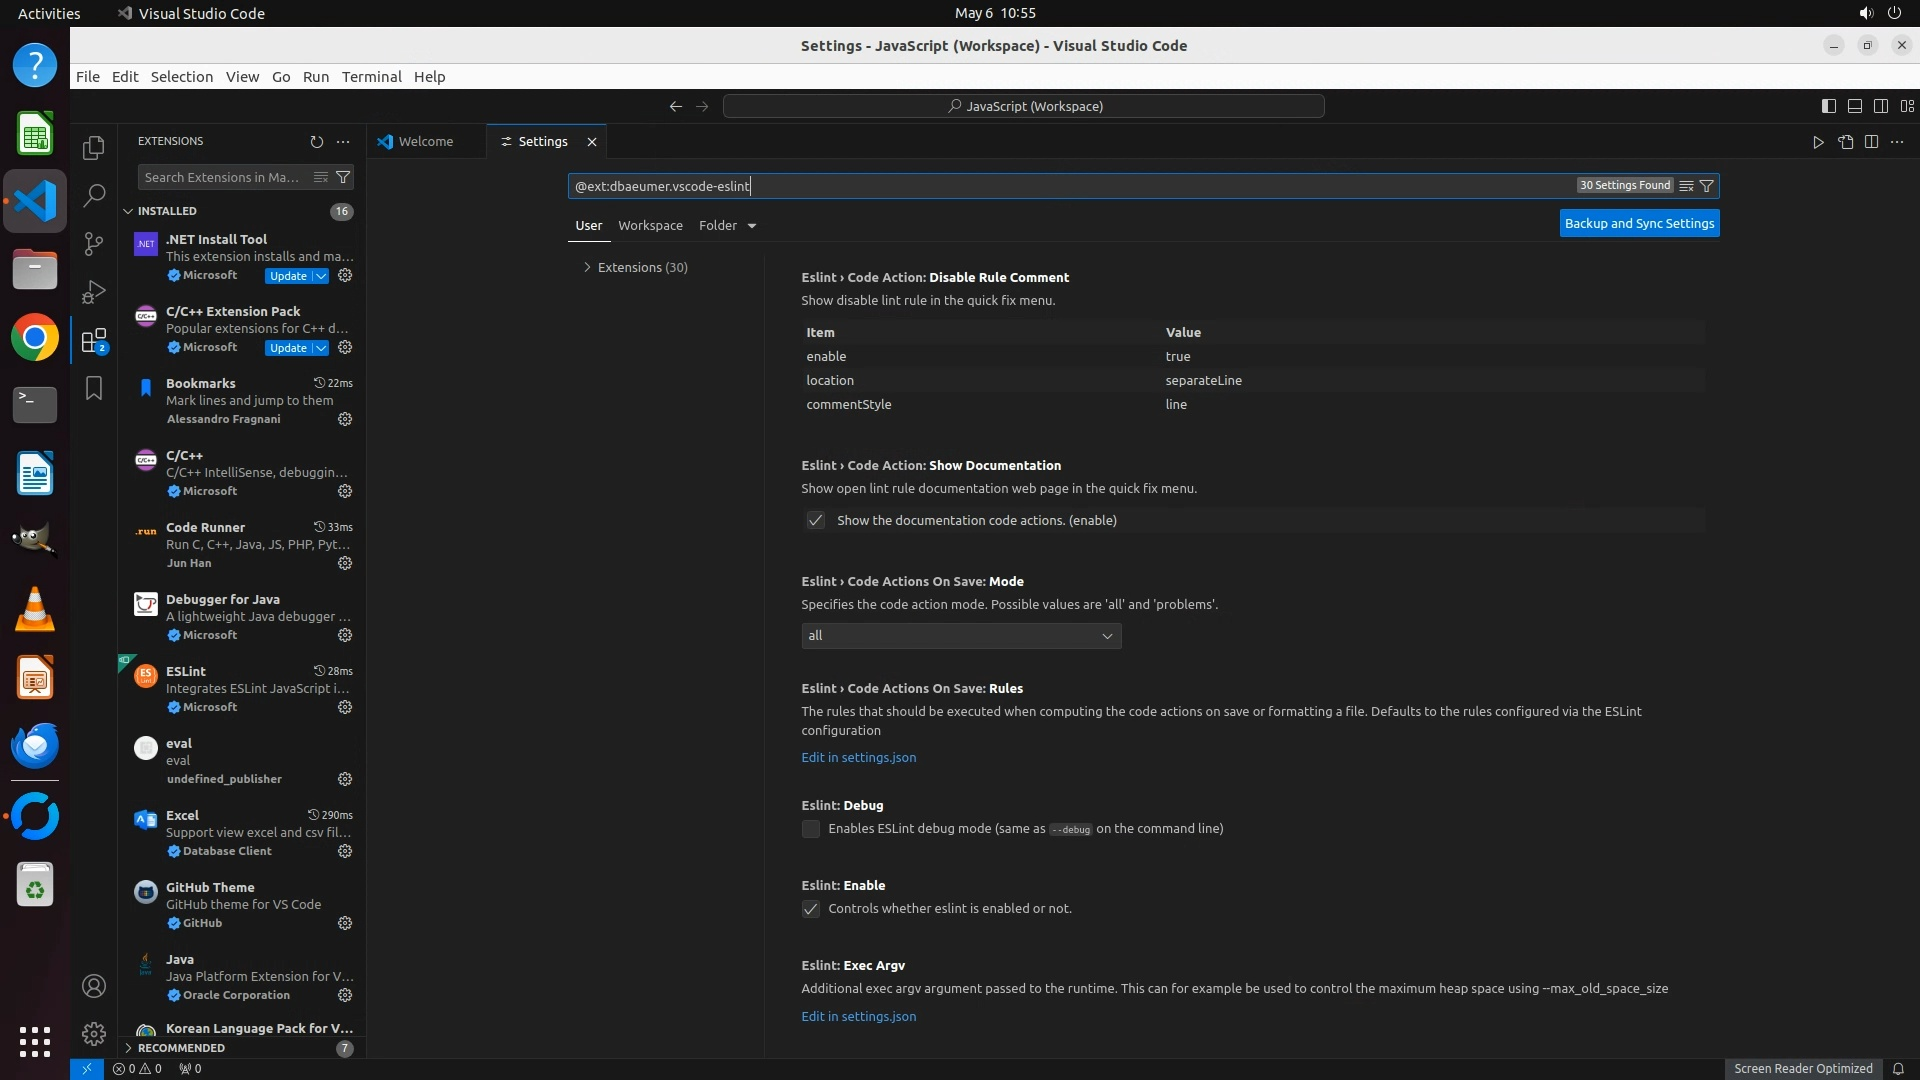Open the Terminal menu

point(371,77)
